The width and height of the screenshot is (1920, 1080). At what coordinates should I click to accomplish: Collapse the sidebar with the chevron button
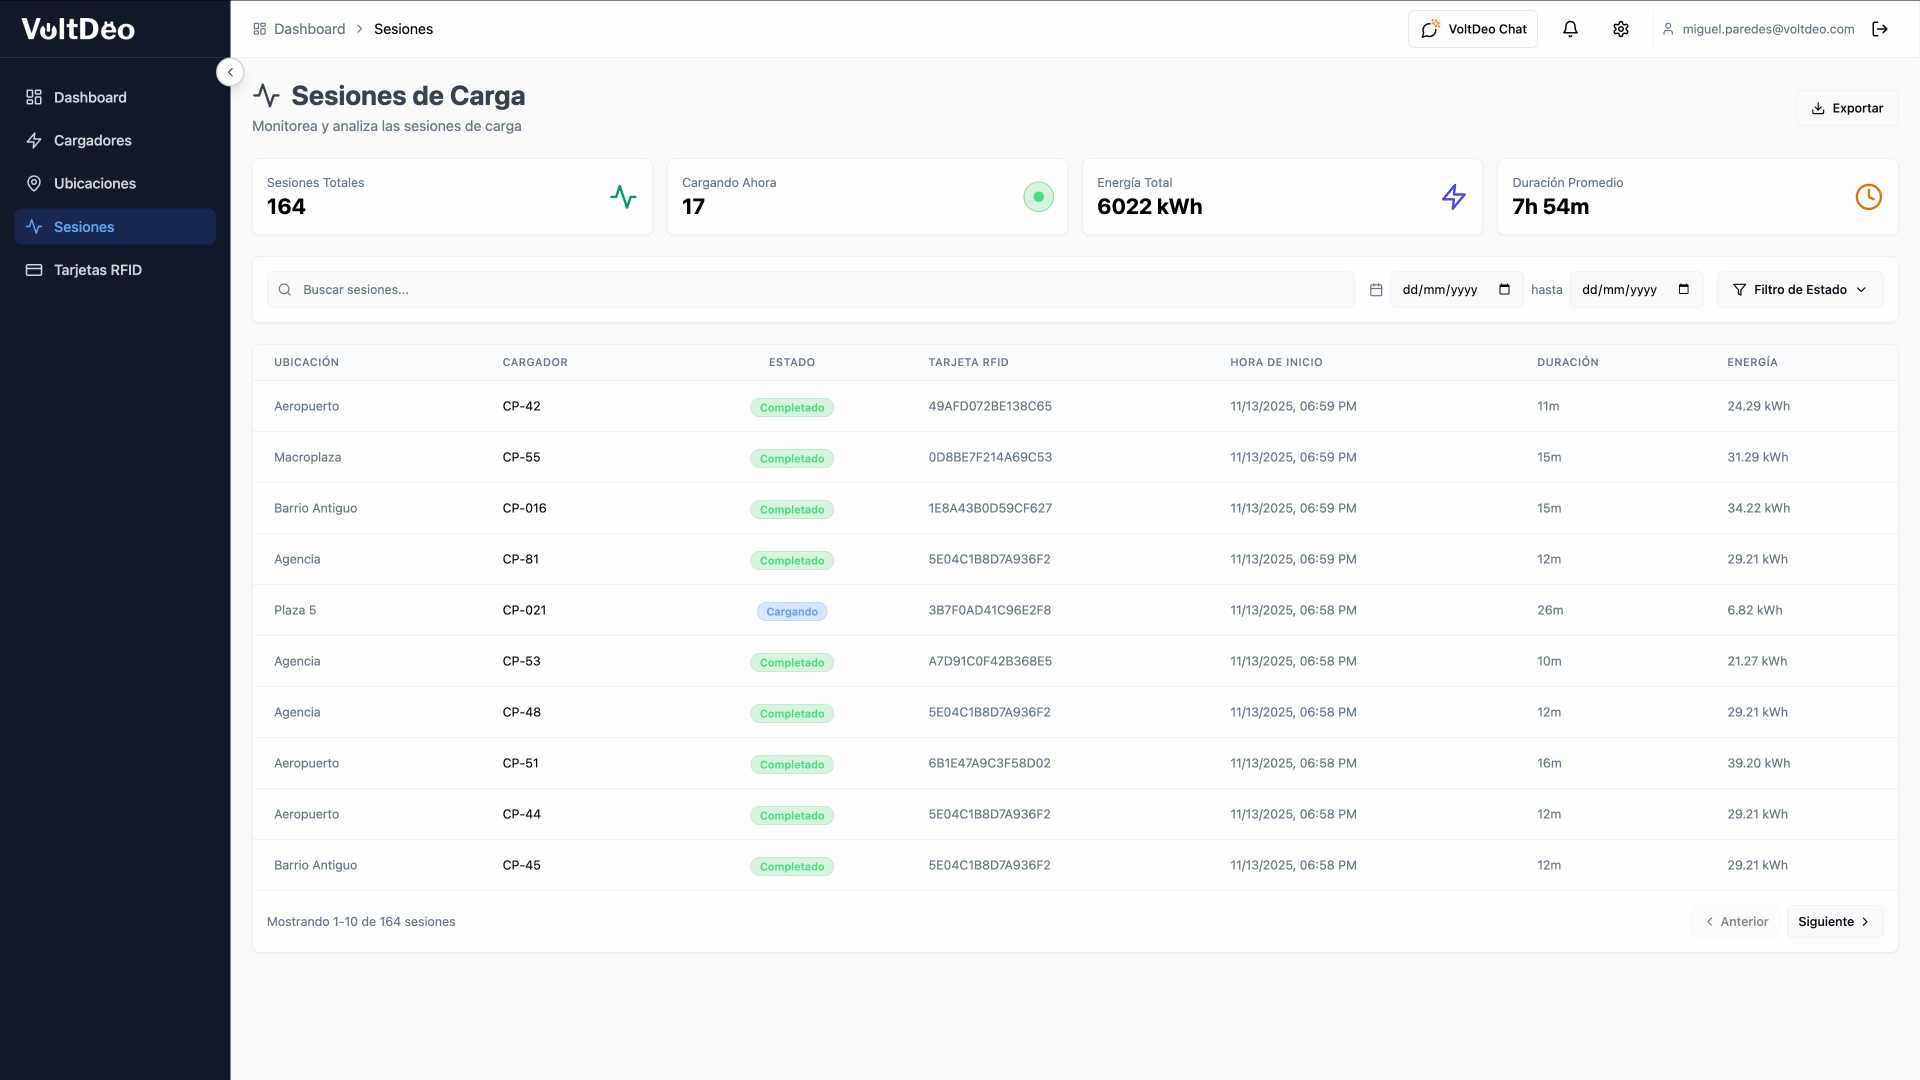pyautogui.click(x=230, y=72)
